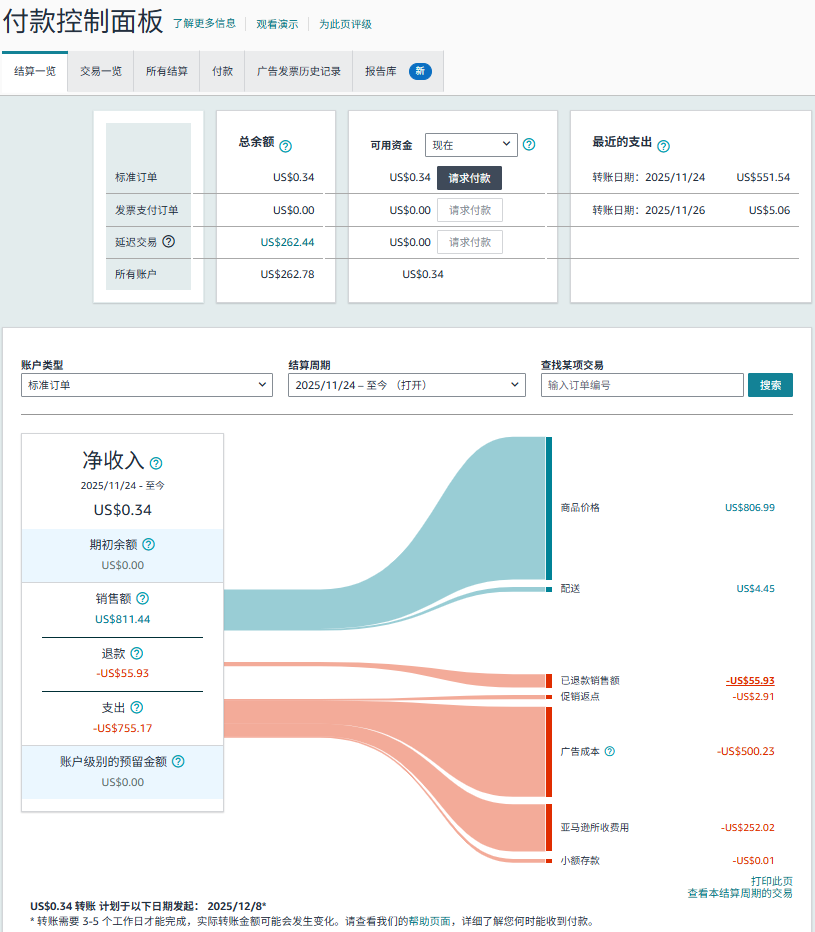
Task: Click help icon next to 最近的支出
Action: [663, 146]
